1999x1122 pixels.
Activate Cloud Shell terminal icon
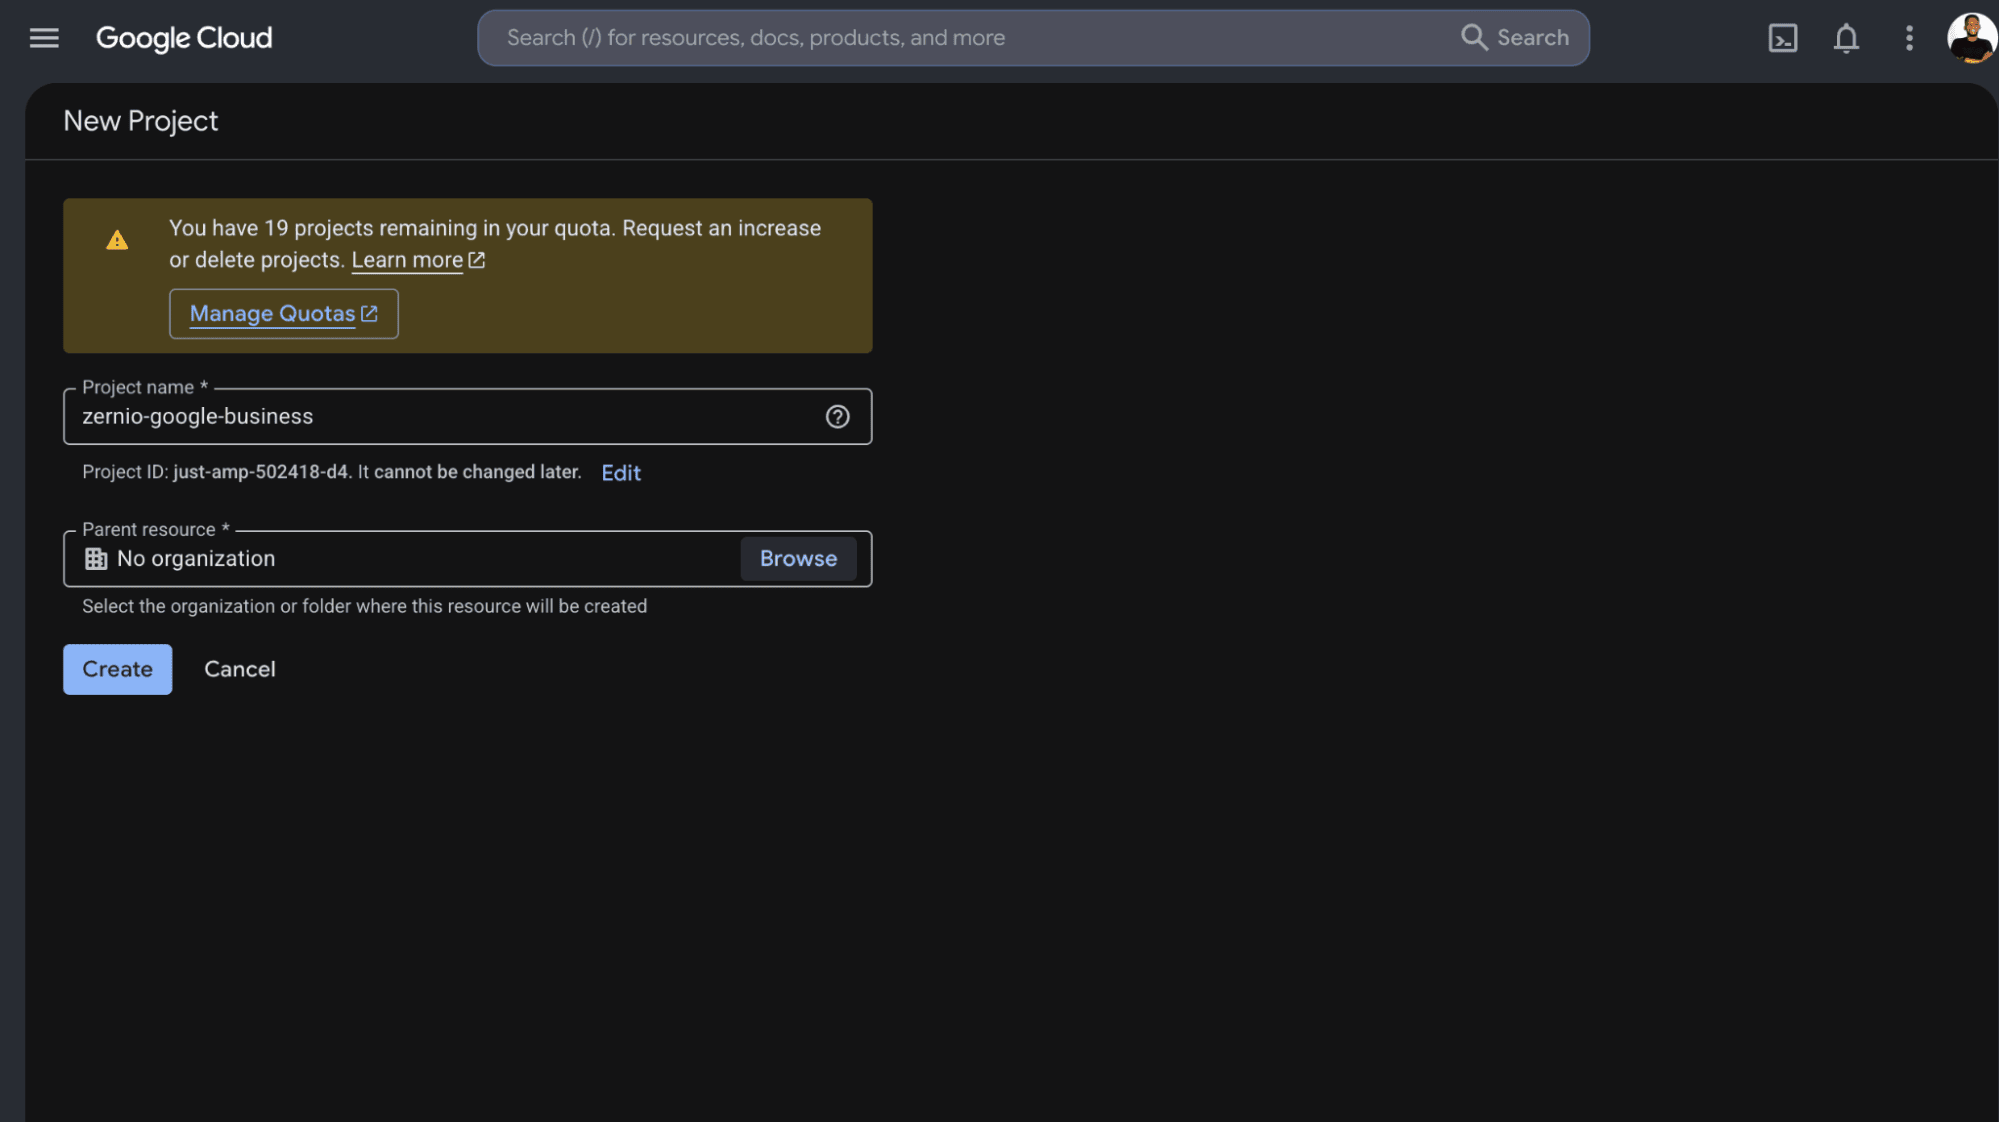(1782, 38)
